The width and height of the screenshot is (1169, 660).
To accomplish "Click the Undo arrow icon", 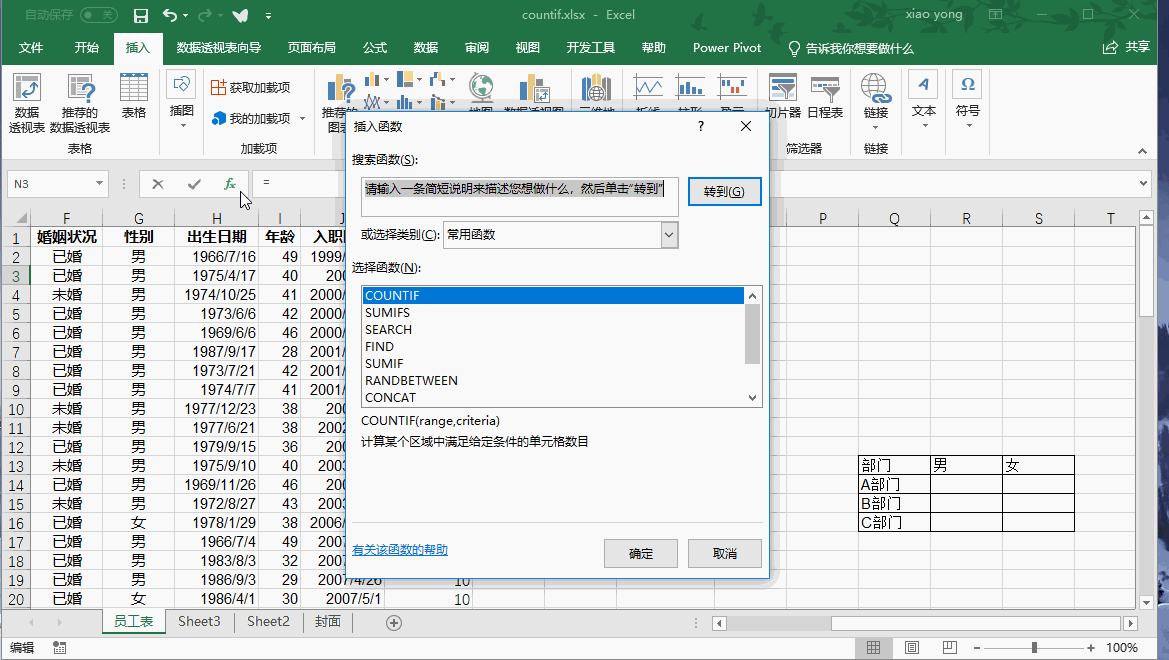I will (x=170, y=15).
